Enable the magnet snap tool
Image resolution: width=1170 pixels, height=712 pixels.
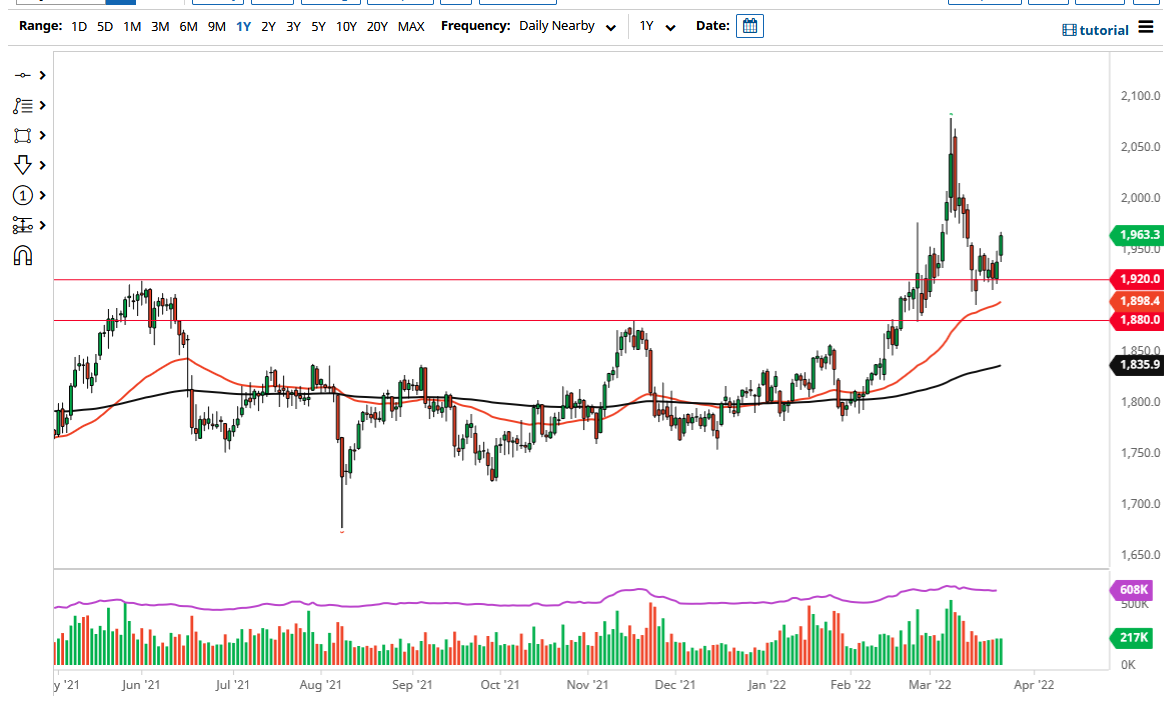click(22, 255)
